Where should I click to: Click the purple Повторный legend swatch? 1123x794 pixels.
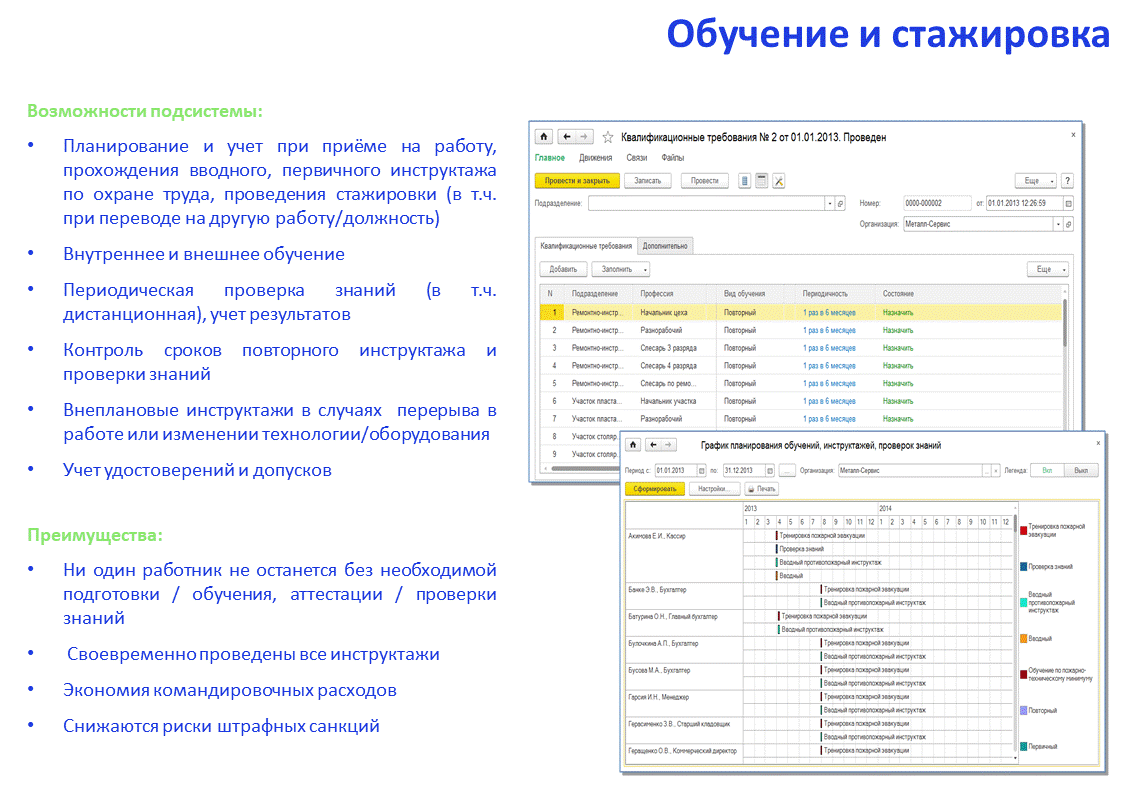click(x=1024, y=711)
